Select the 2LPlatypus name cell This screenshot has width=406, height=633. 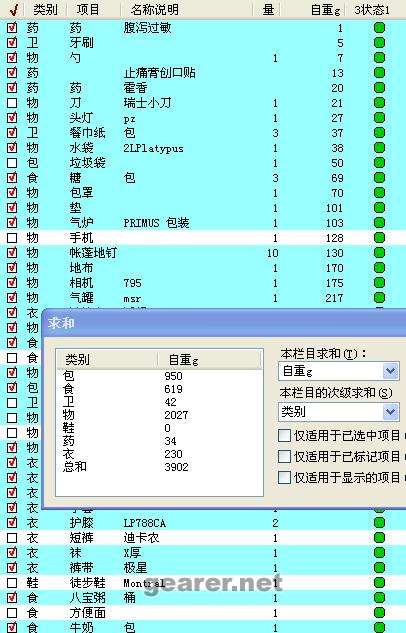[x=153, y=148]
